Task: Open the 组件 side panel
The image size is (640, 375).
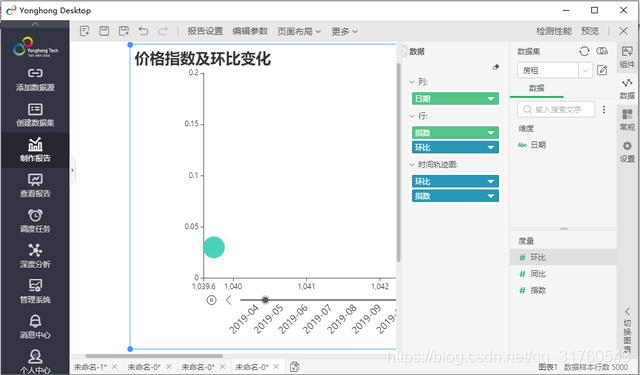Action: tap(627, 57)
